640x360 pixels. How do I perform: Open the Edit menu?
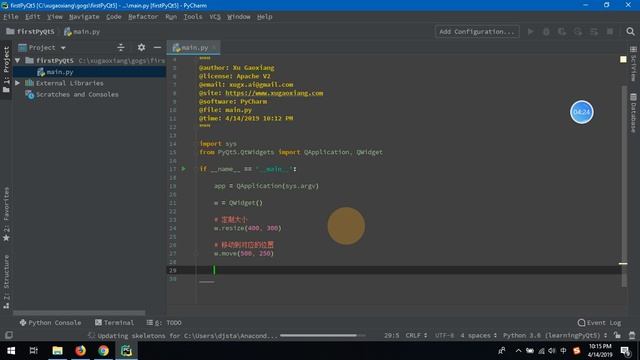(33, 17)
